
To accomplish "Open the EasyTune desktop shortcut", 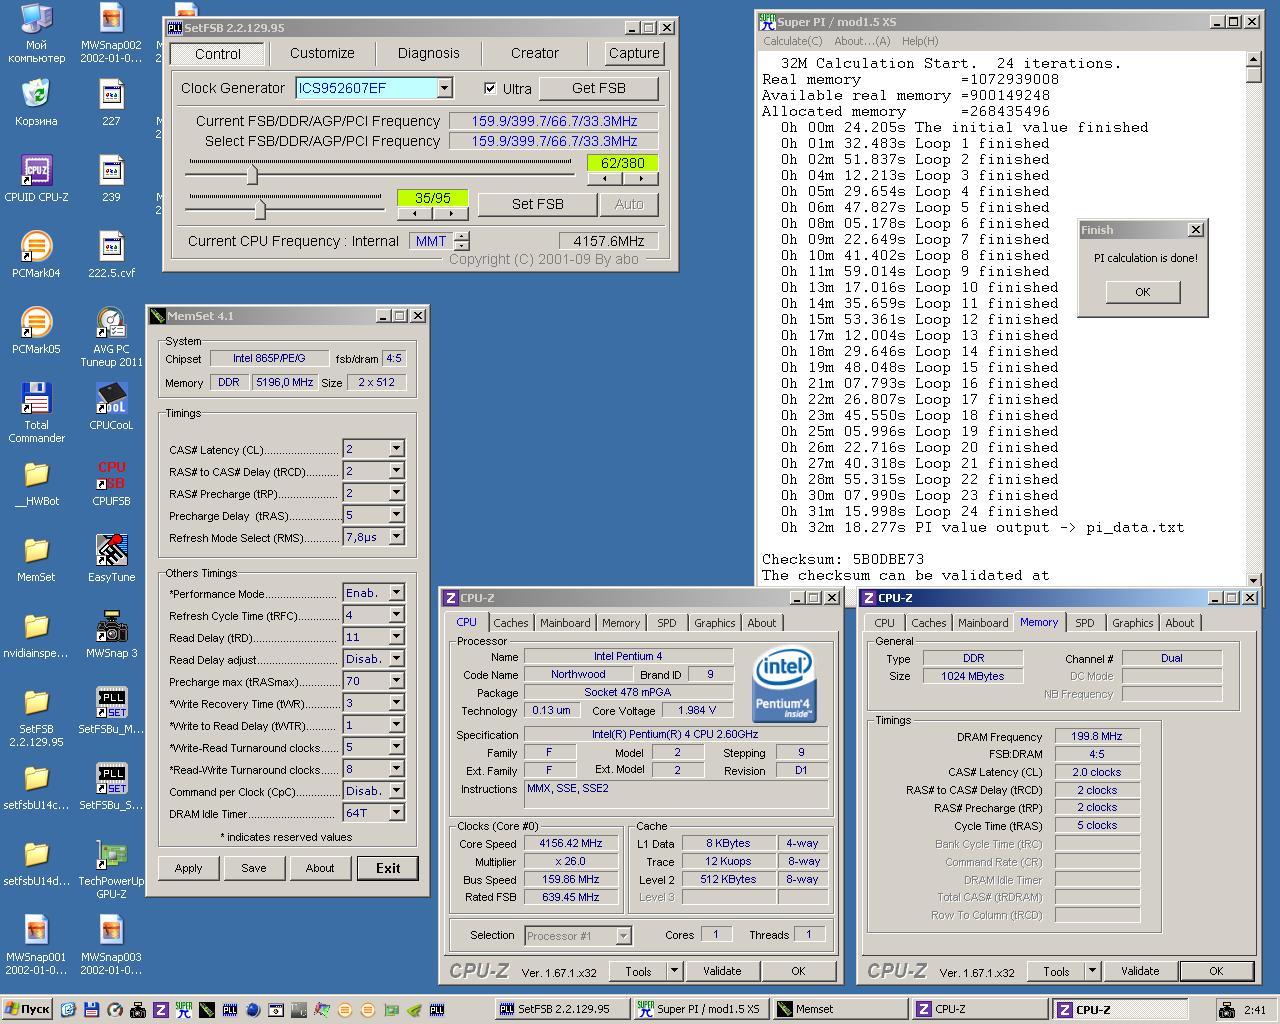I will pos(111,559).
